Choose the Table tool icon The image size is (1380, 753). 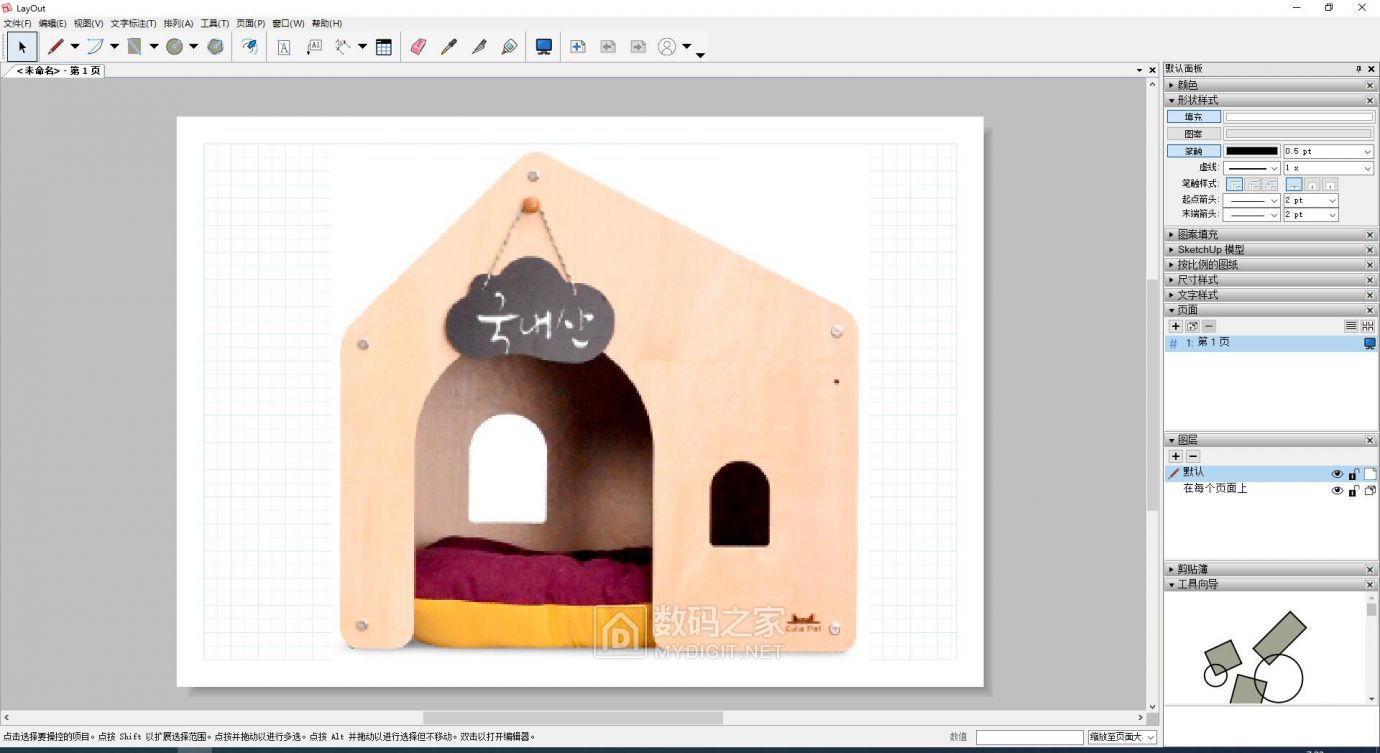pyautogui.click(x=384, y=47)
